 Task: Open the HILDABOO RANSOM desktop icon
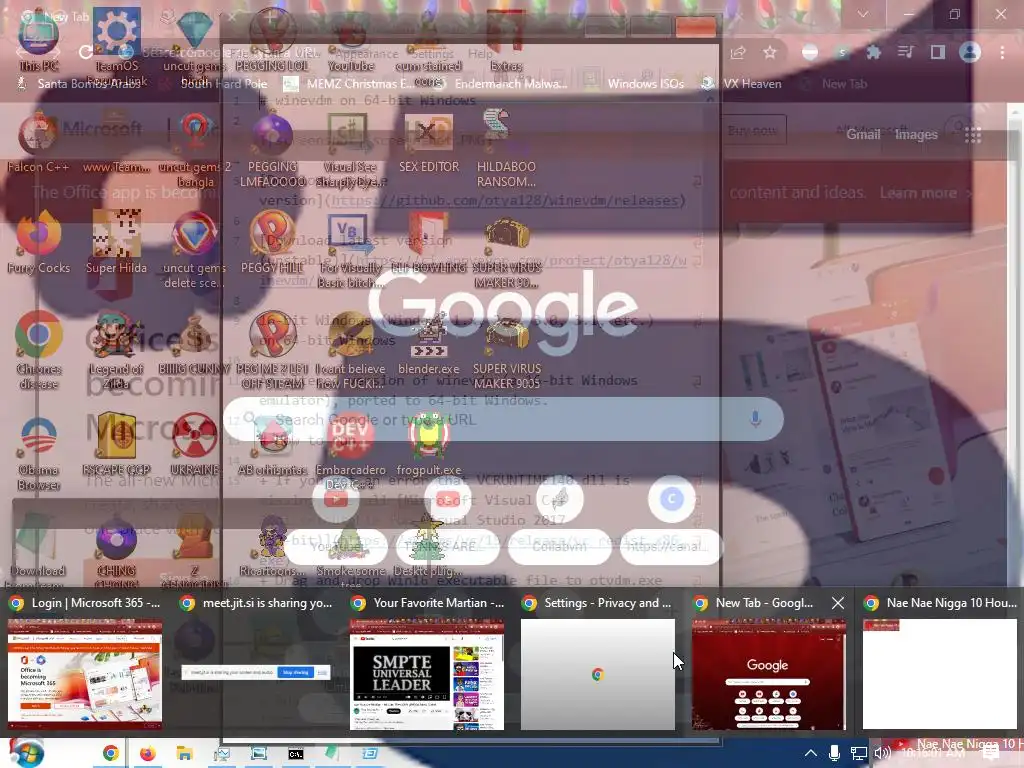coord(506,148)
